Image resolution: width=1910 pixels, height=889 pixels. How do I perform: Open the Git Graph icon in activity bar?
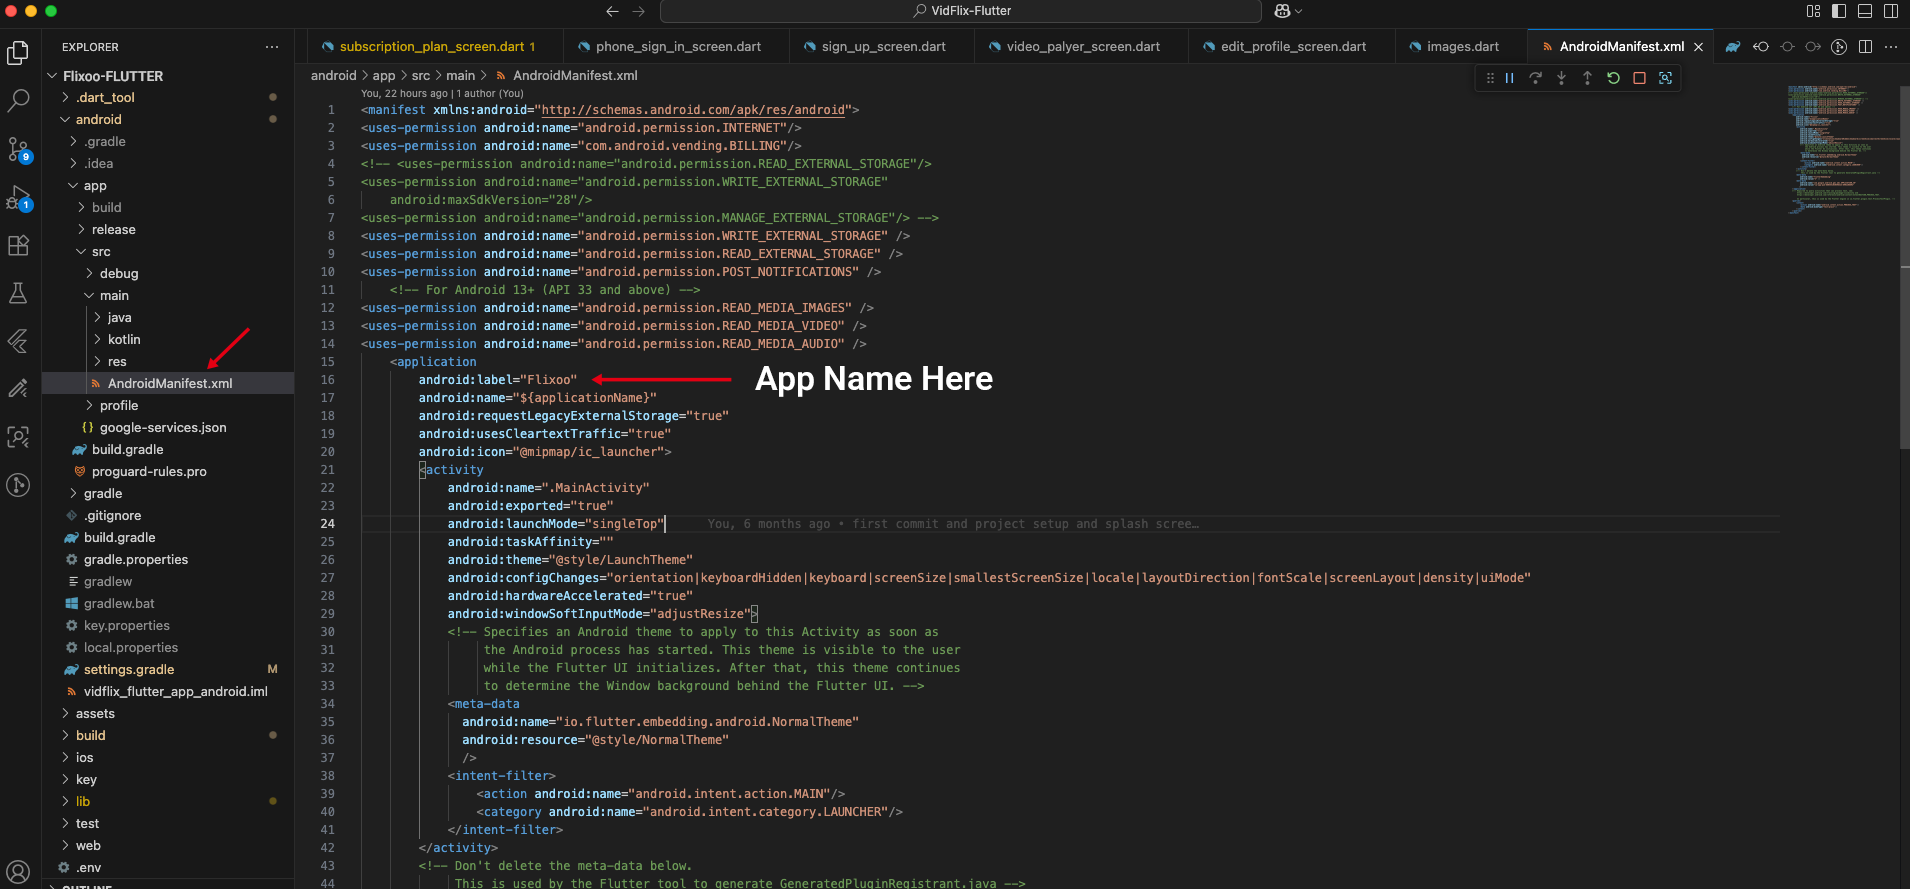pos(18,485)
